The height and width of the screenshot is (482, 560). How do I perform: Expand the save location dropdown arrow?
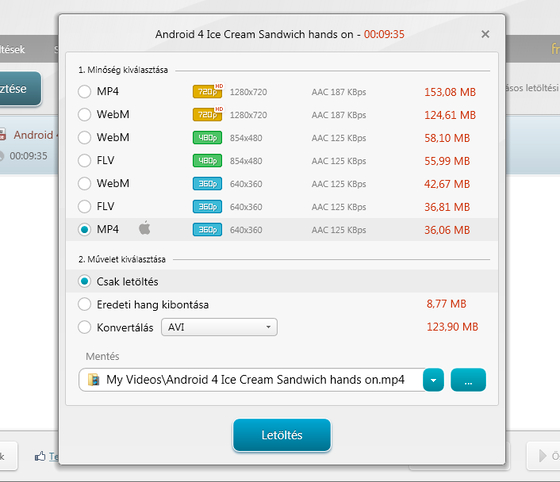[433, 380]
